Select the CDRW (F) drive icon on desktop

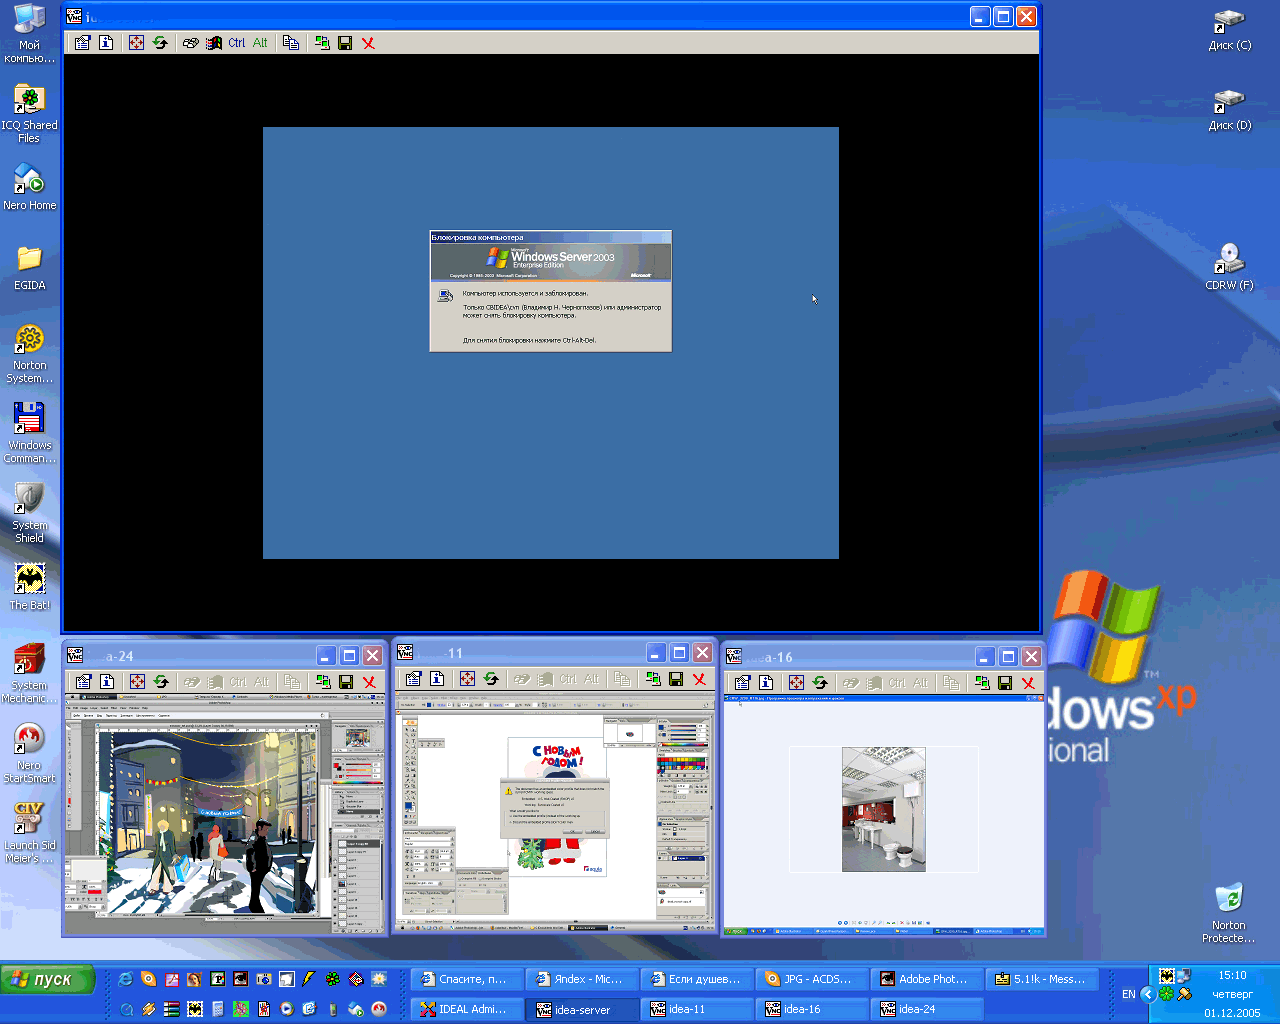[1229, 267]
